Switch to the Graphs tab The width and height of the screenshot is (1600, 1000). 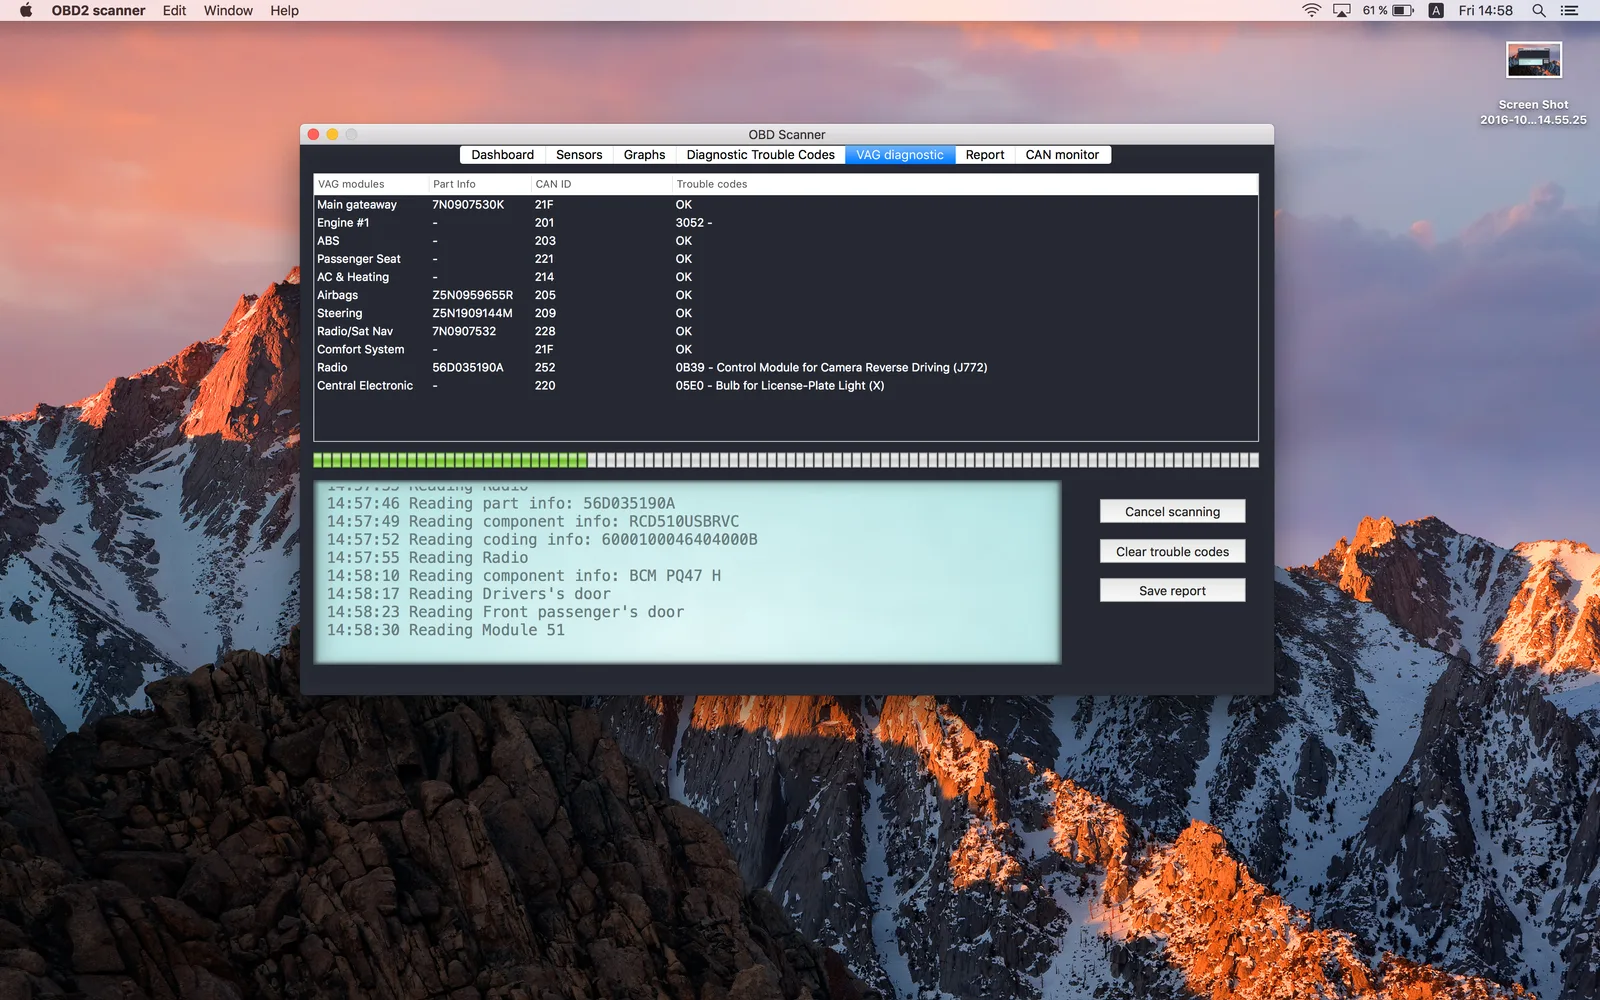(644, 155)
